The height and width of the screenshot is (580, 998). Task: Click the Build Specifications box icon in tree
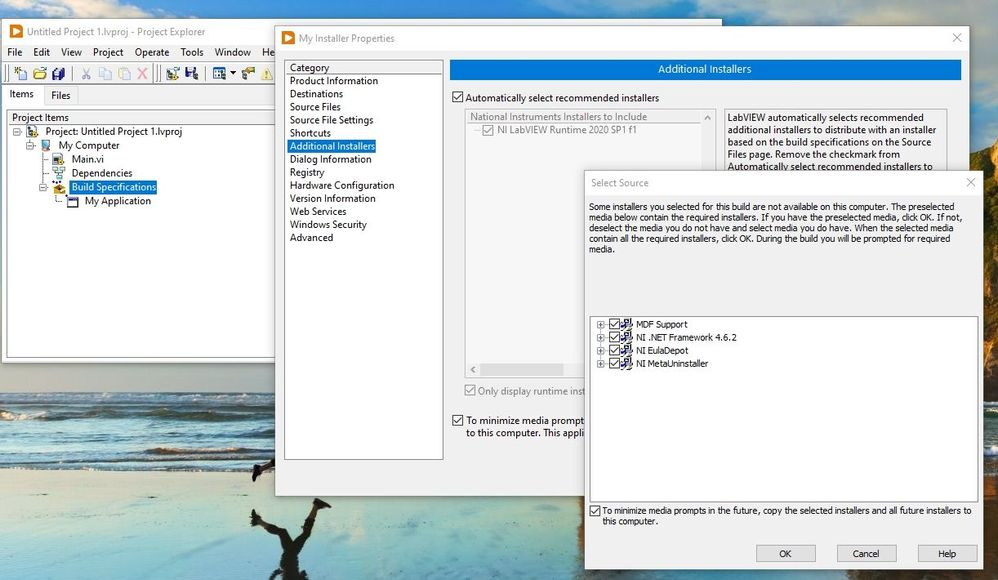click(x=59, y=187)
